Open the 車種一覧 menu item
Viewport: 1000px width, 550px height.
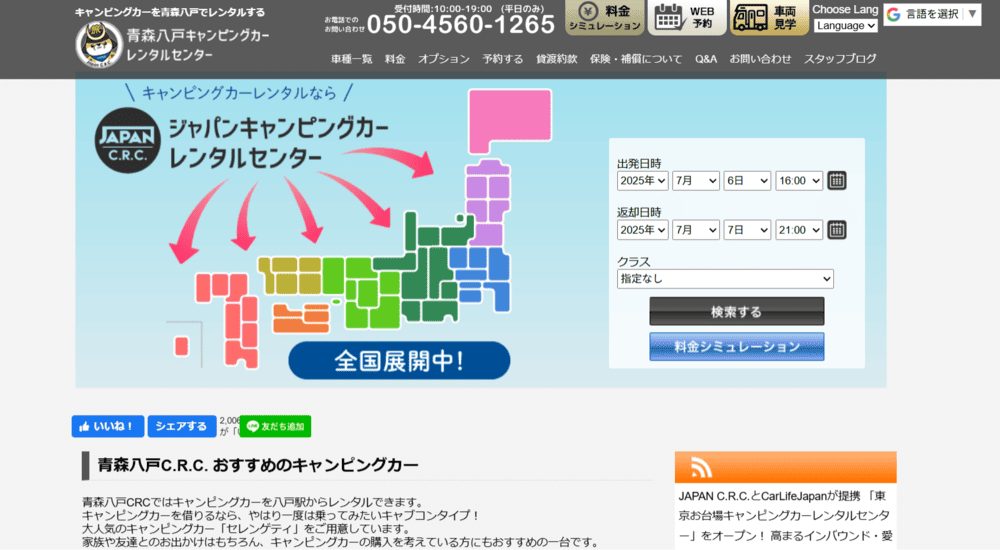tap(351, 59)
